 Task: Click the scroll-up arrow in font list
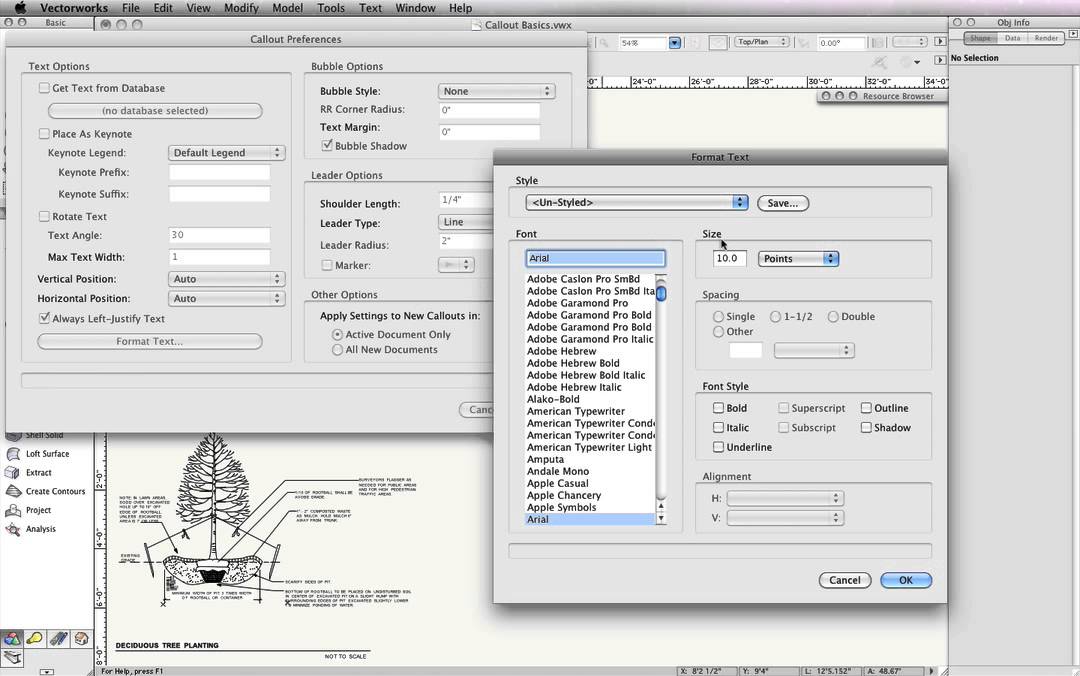point(661,506)
